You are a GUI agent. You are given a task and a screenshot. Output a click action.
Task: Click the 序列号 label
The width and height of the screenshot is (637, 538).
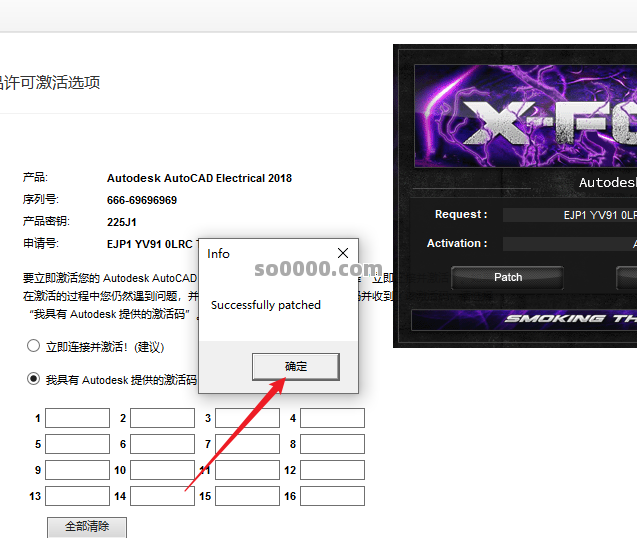[41, 200]
